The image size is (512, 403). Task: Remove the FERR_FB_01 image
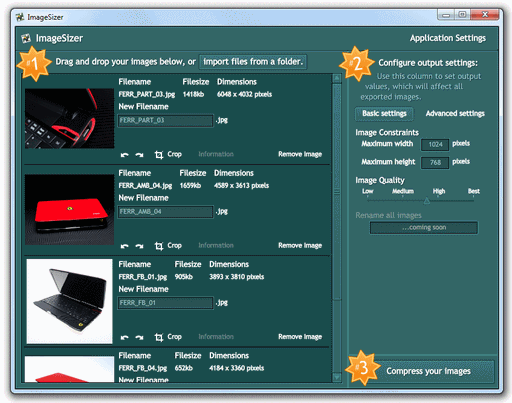(300, 337)
